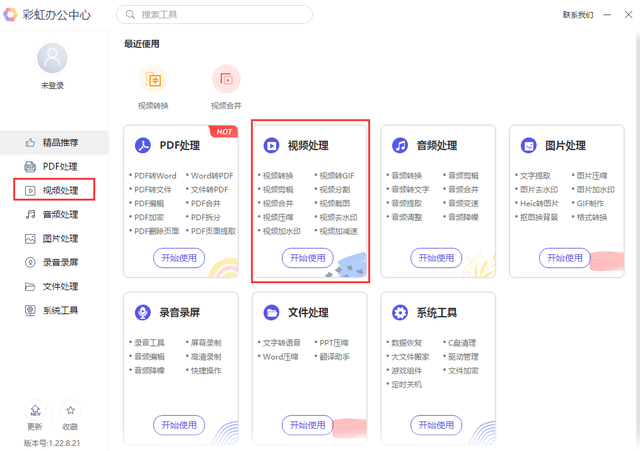Open Heic转图片 tool link

[x=539, y=204]
